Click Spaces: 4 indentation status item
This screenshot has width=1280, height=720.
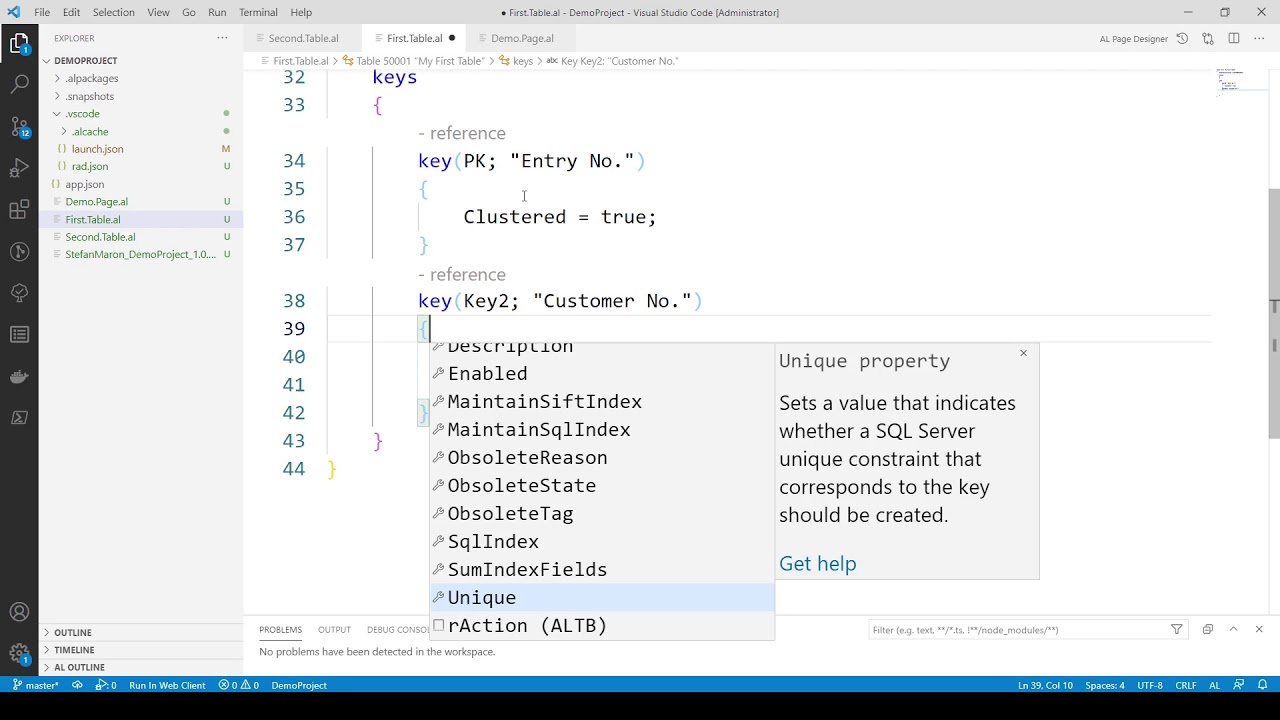click(x=1105, y=685)
